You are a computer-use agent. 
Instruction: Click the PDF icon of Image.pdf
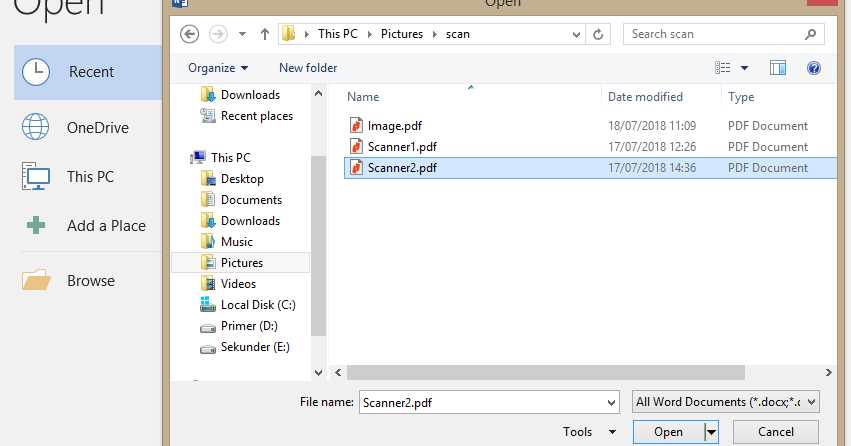coord(356,126)
